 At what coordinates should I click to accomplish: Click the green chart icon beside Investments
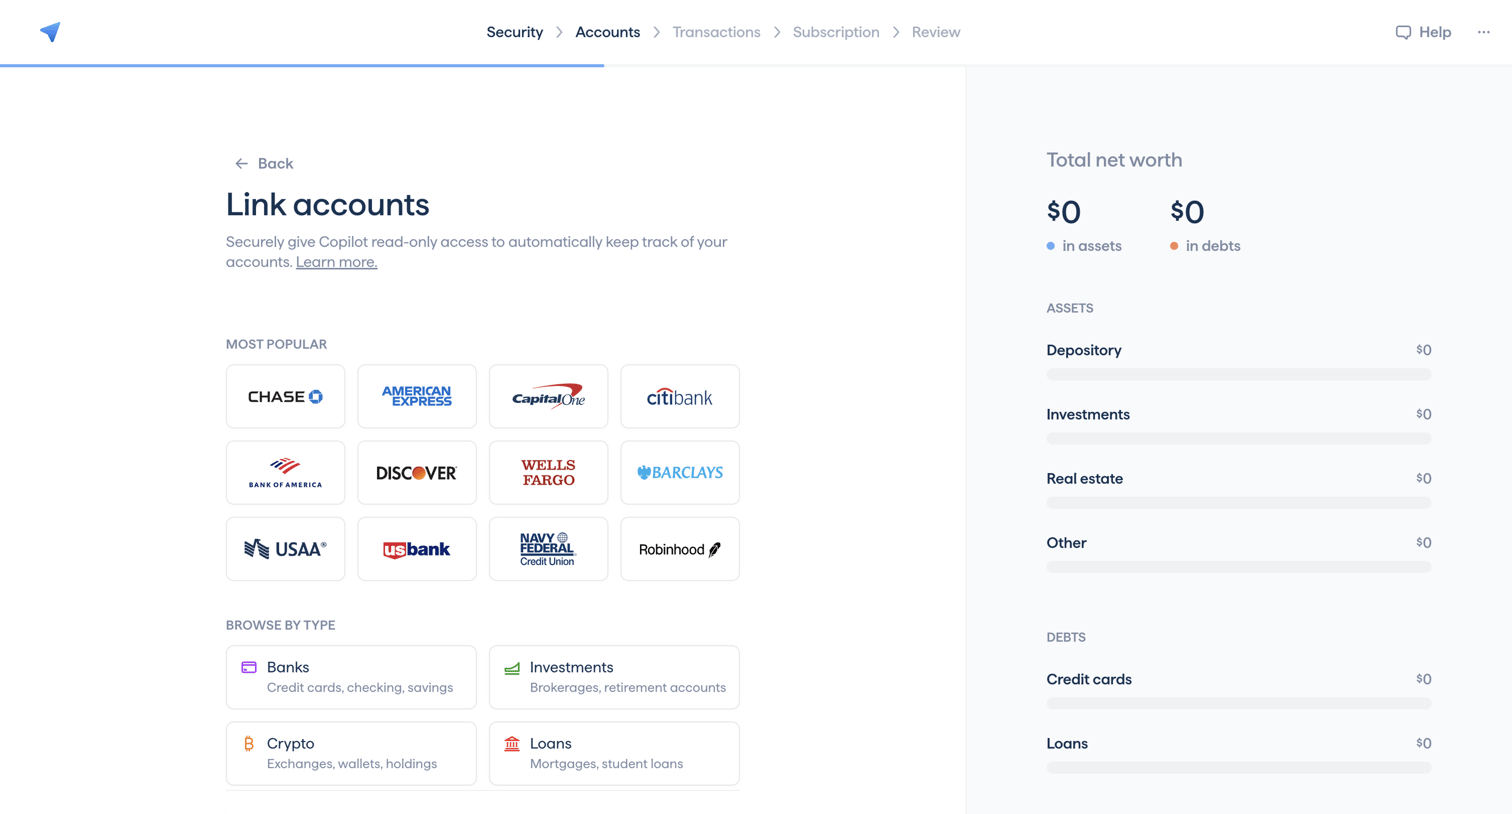512,668
